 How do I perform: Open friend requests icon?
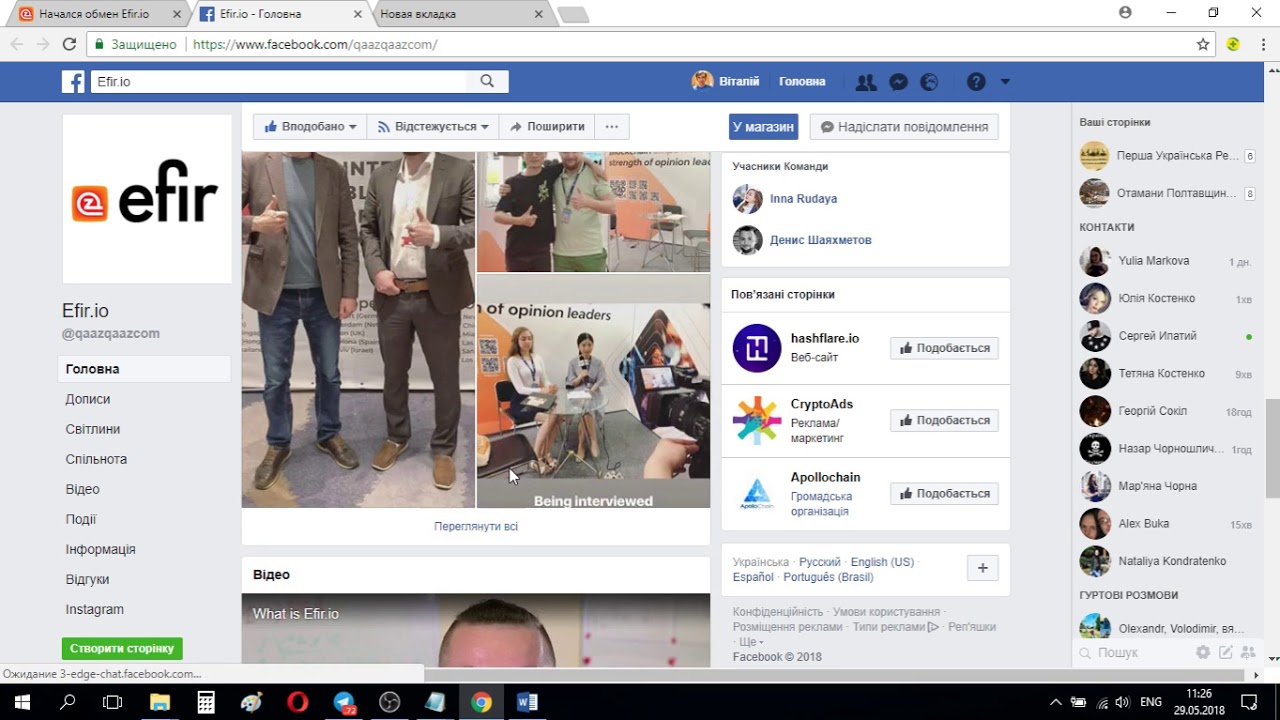point(866,82)
